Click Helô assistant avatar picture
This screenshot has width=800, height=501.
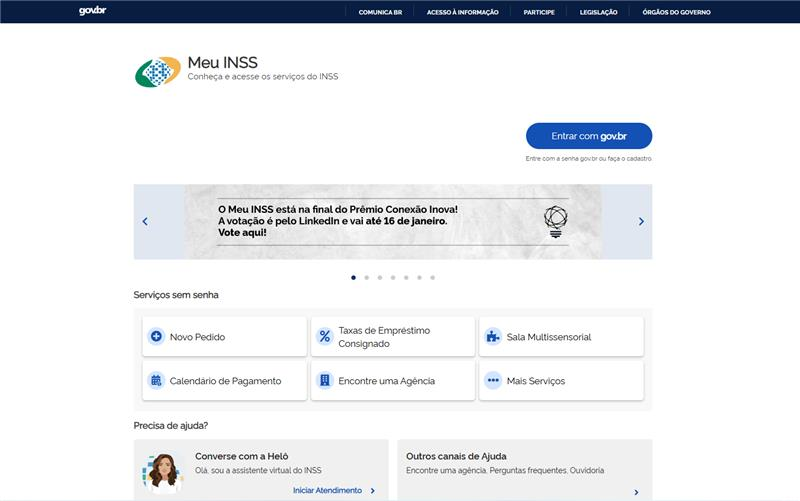click(x=162, y=473)
